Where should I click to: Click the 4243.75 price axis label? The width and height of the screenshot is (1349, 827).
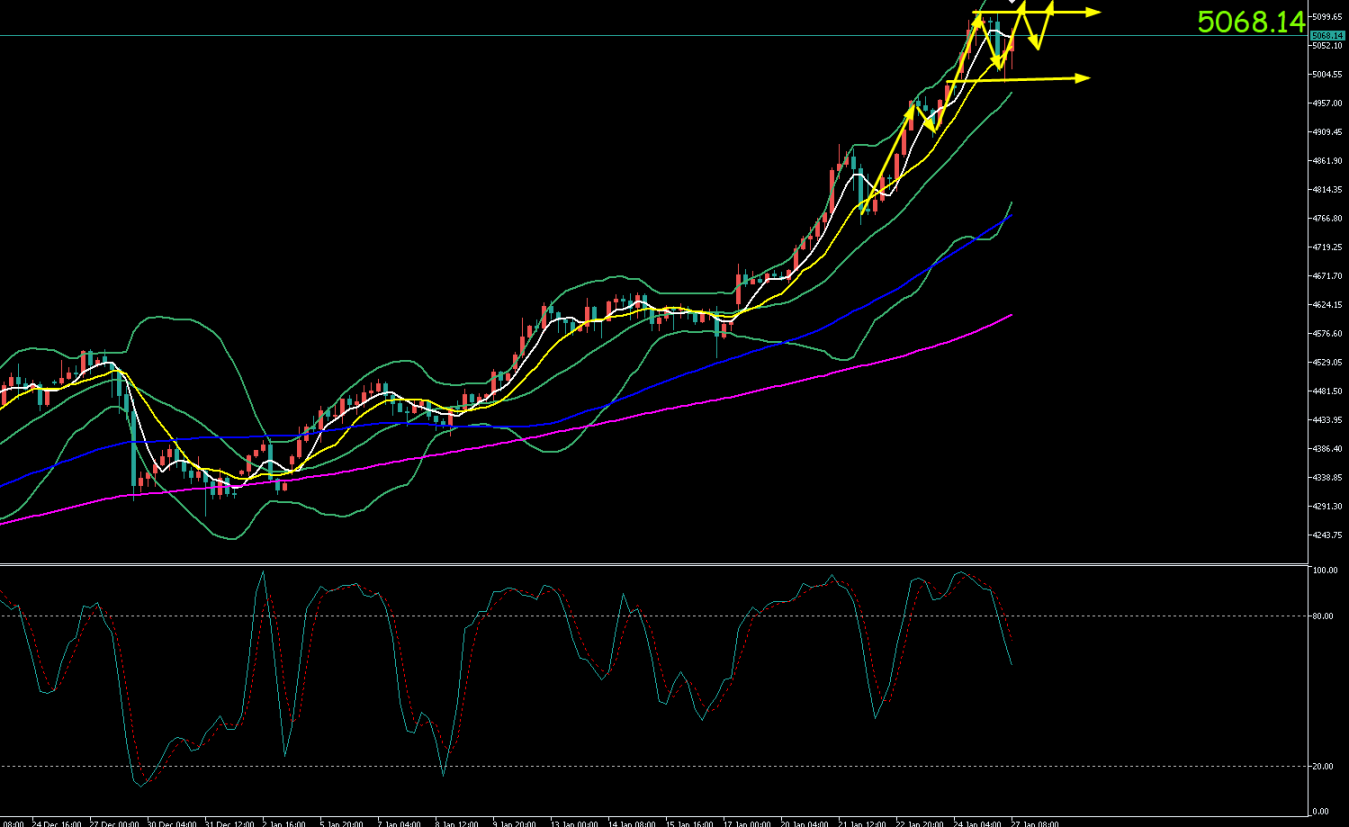pos(1327,536)
